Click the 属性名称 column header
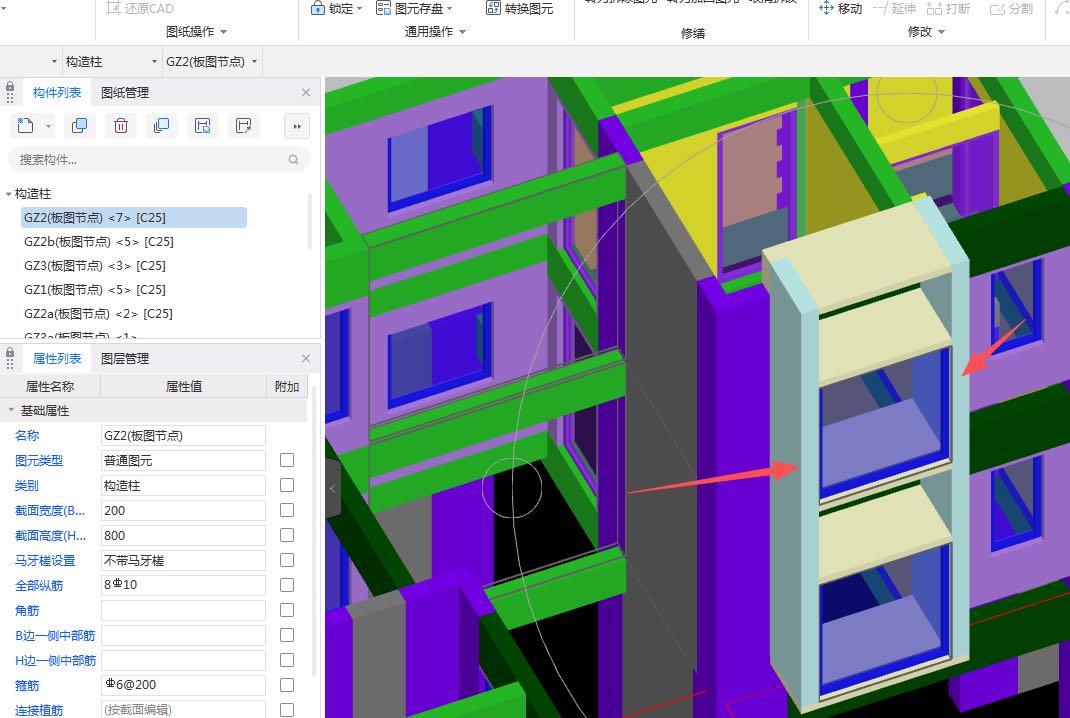1070x718 pixels. 50,386
